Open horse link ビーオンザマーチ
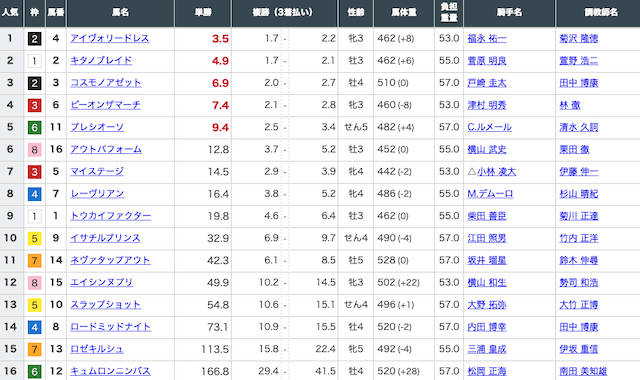 coord(105,105)
